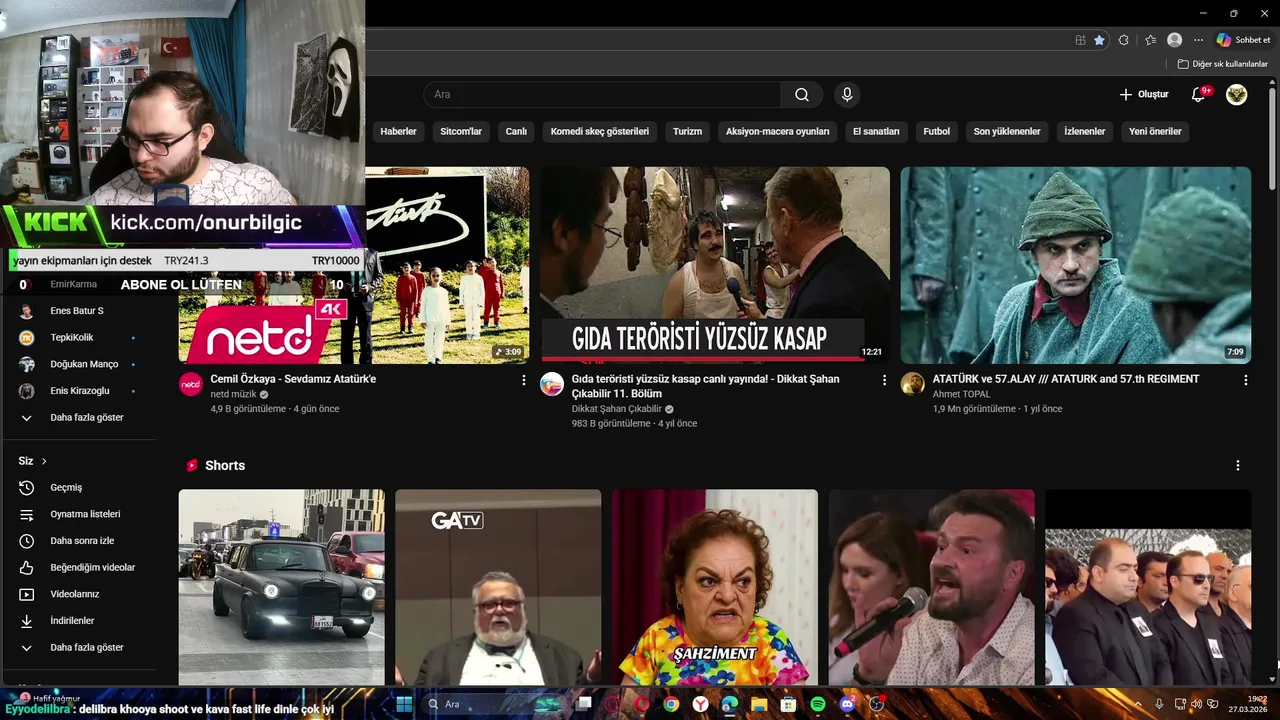Screen dimensions: 1280x720
Task: Open Beğendiğim videolar in sidebar
Action: [x=92, y=568]
